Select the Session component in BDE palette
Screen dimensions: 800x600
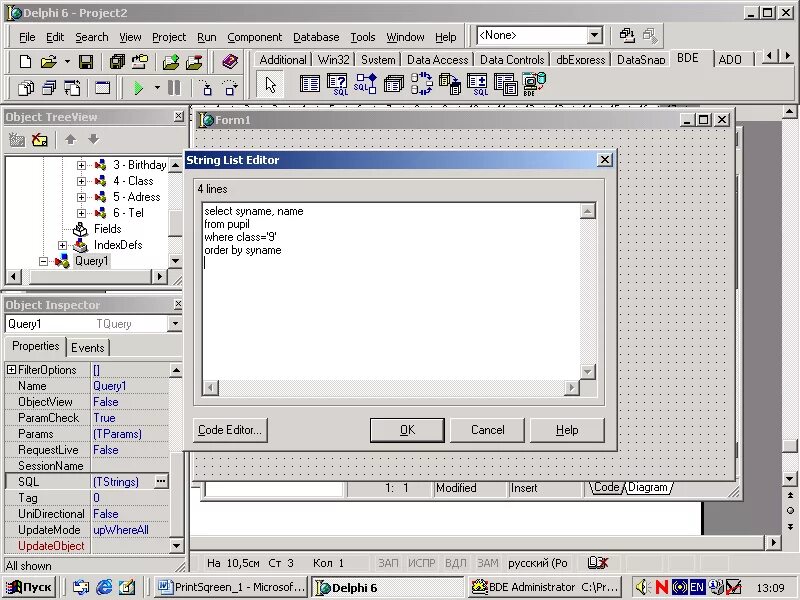tap(421, 84)
